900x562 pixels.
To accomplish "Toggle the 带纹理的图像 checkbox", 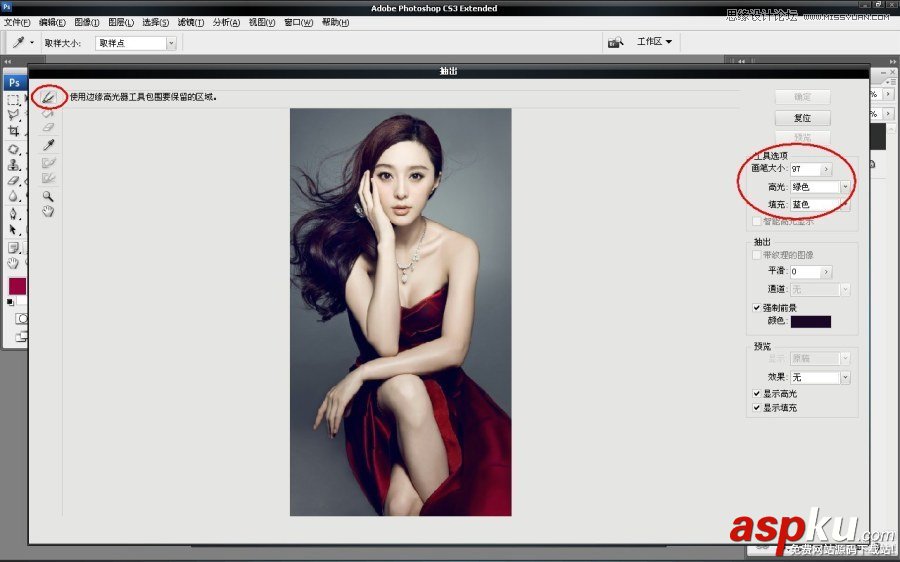I will click(757, 255).
